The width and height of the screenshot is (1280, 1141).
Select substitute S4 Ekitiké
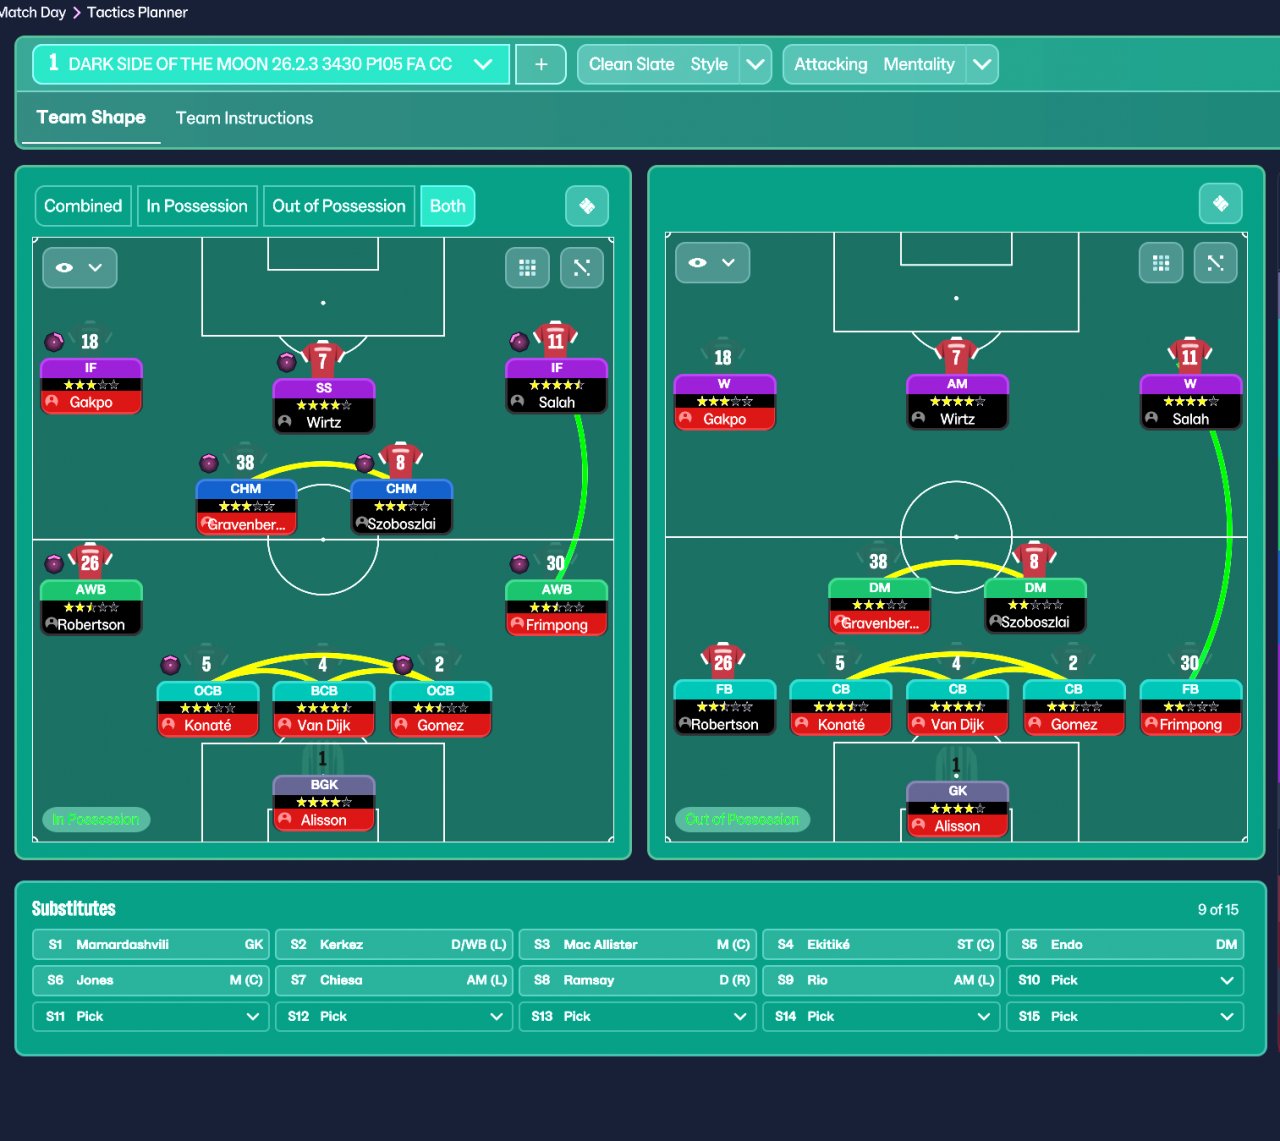(881, 944)
